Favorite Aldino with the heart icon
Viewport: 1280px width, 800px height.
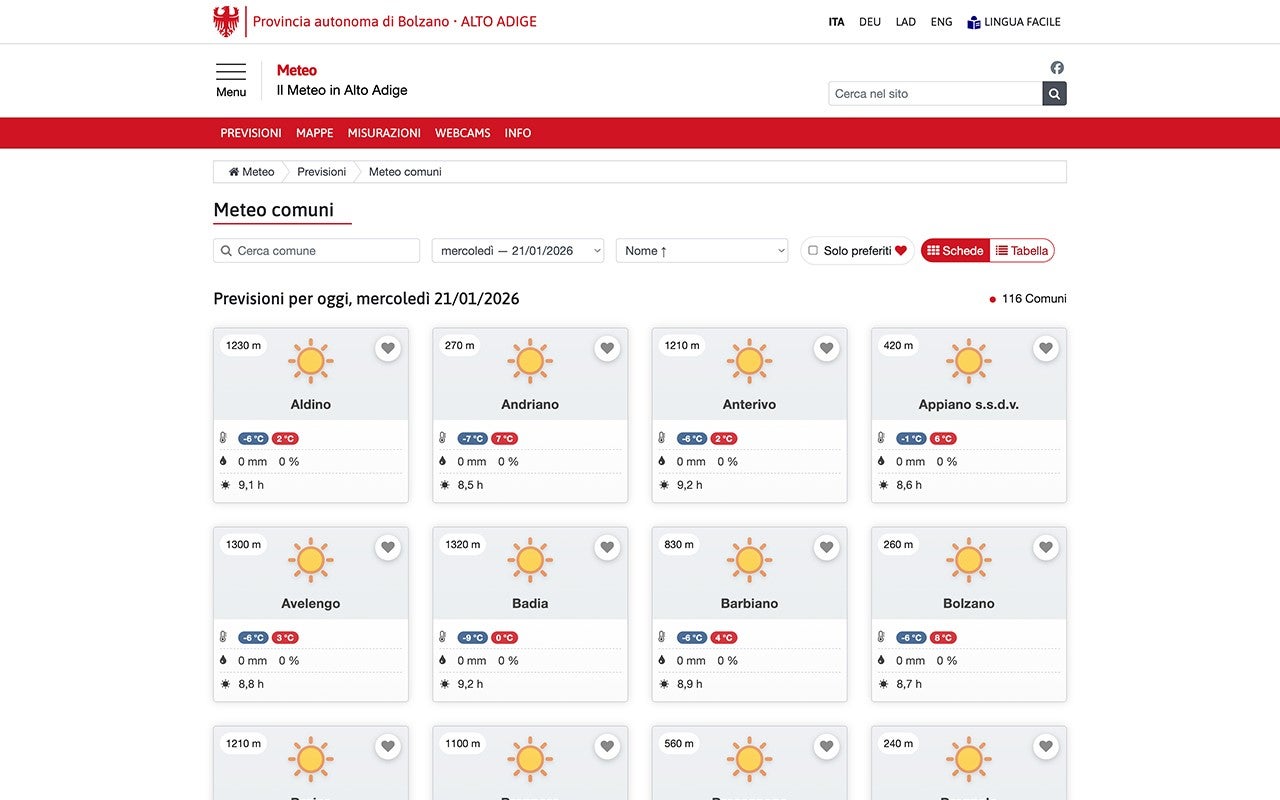(388, 348)
